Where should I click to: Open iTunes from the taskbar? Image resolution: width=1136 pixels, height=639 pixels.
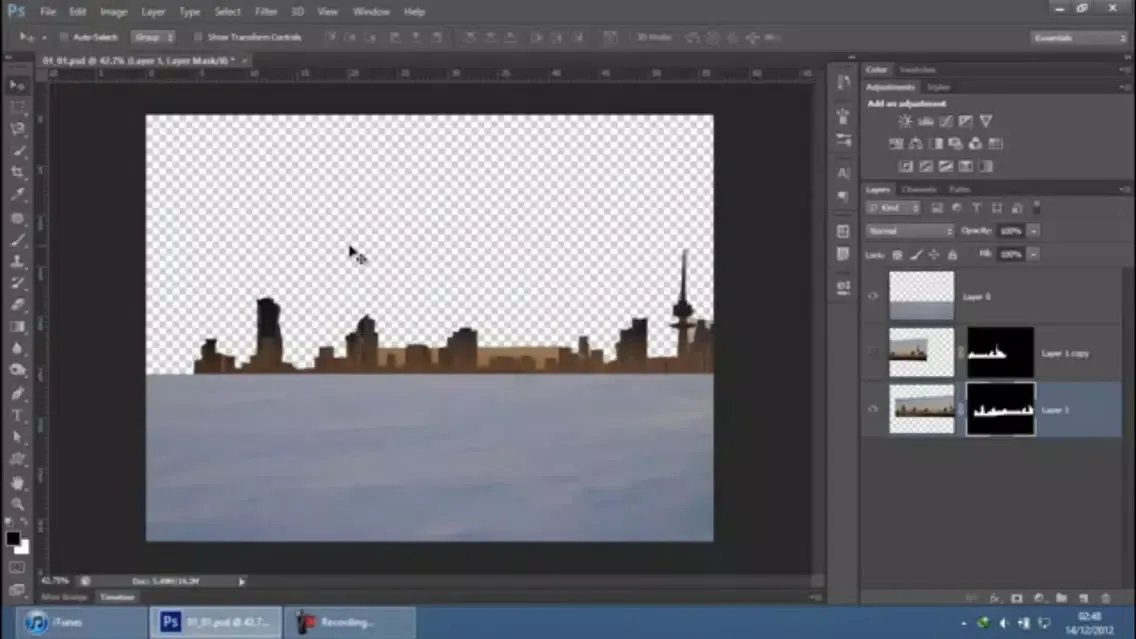(82, 622)
